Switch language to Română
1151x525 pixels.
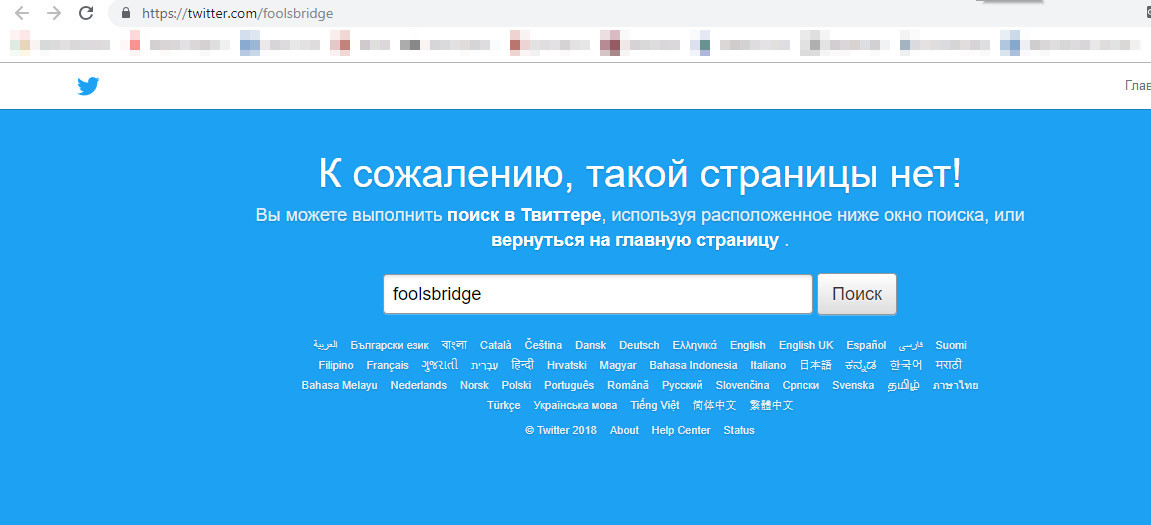pos(628,385)
